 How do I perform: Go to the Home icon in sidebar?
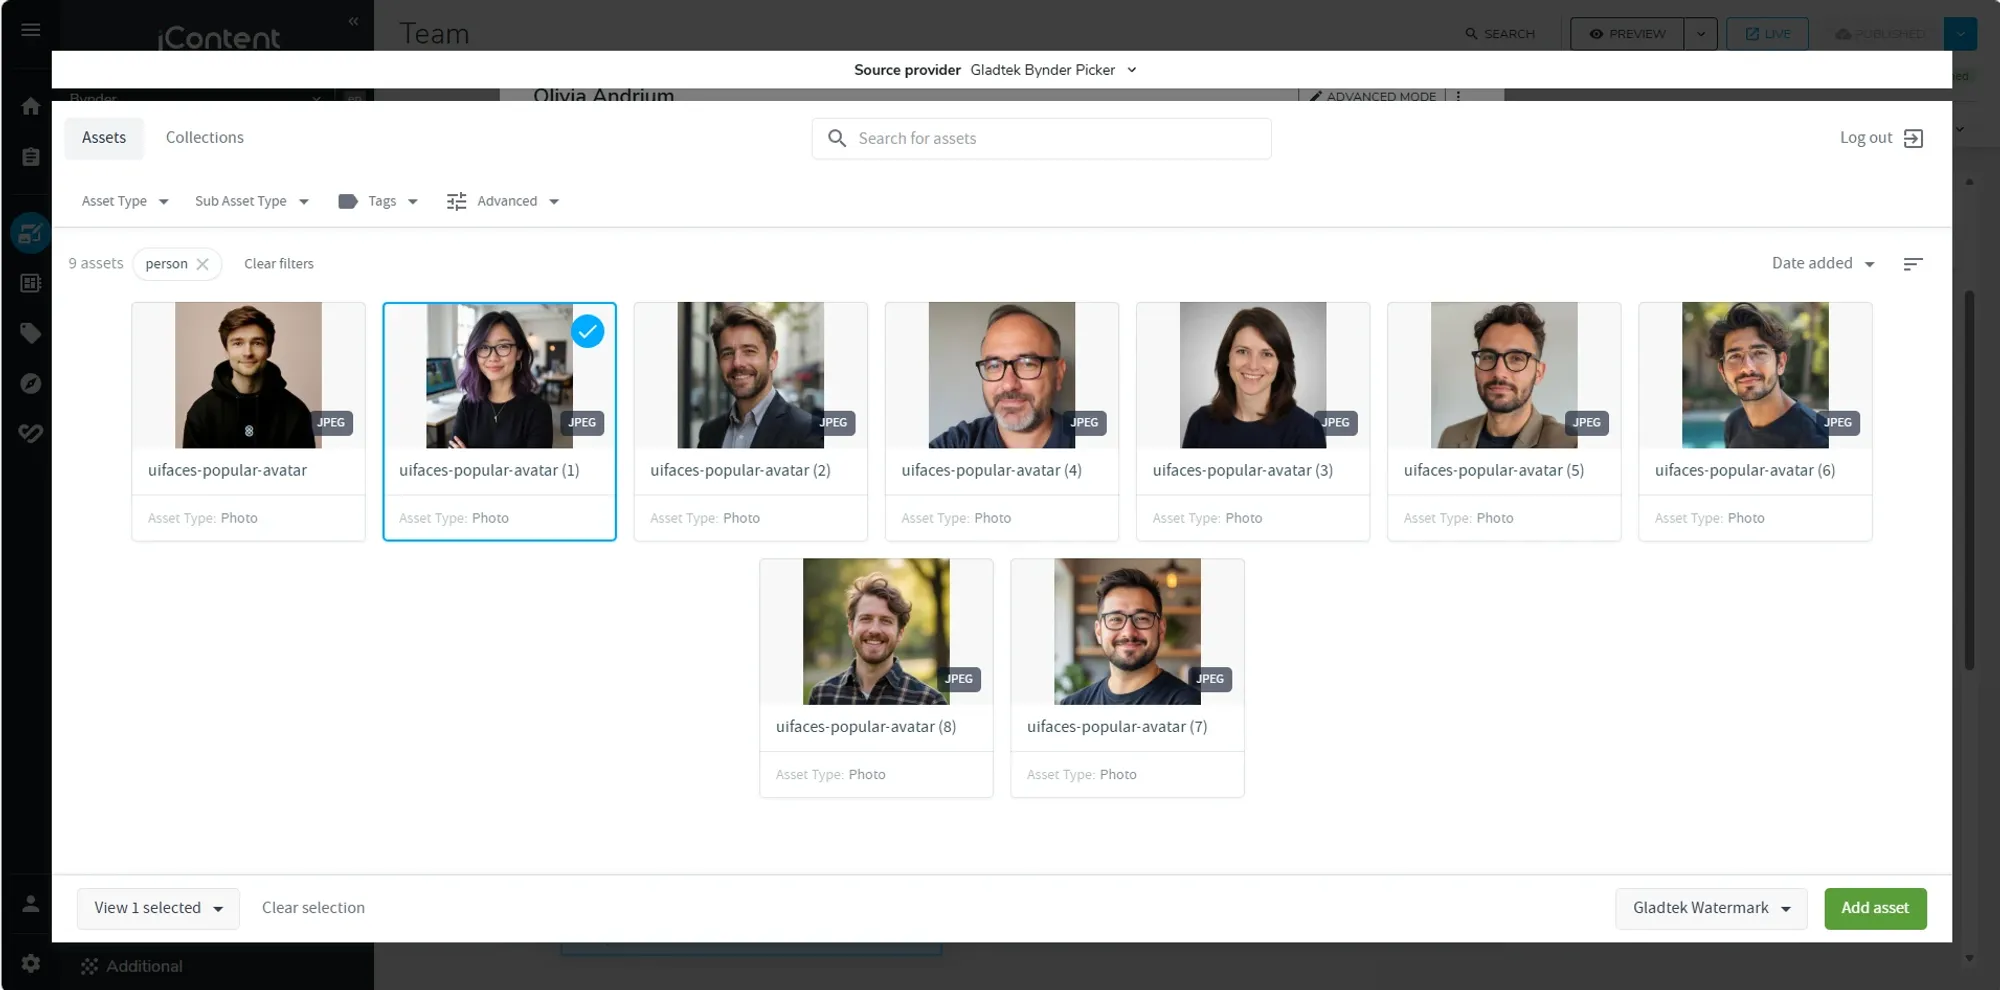(x=30, y=106)
